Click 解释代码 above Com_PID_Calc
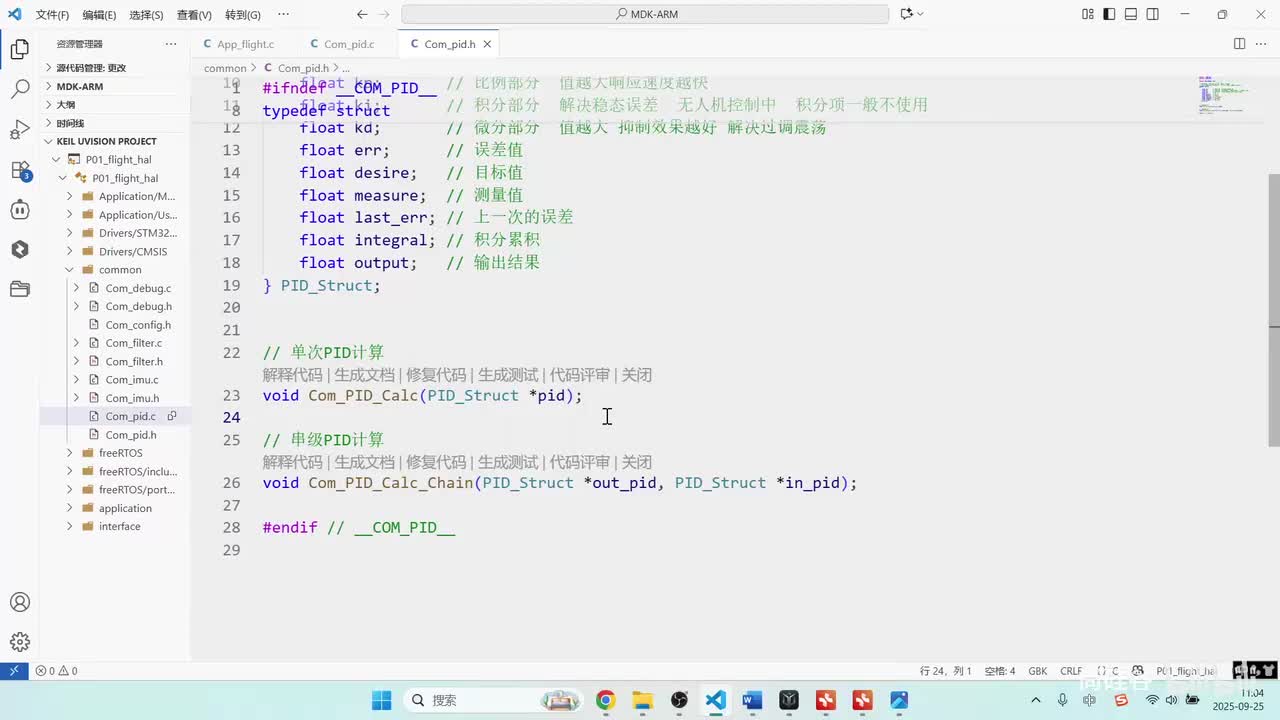 pos(293,375)
